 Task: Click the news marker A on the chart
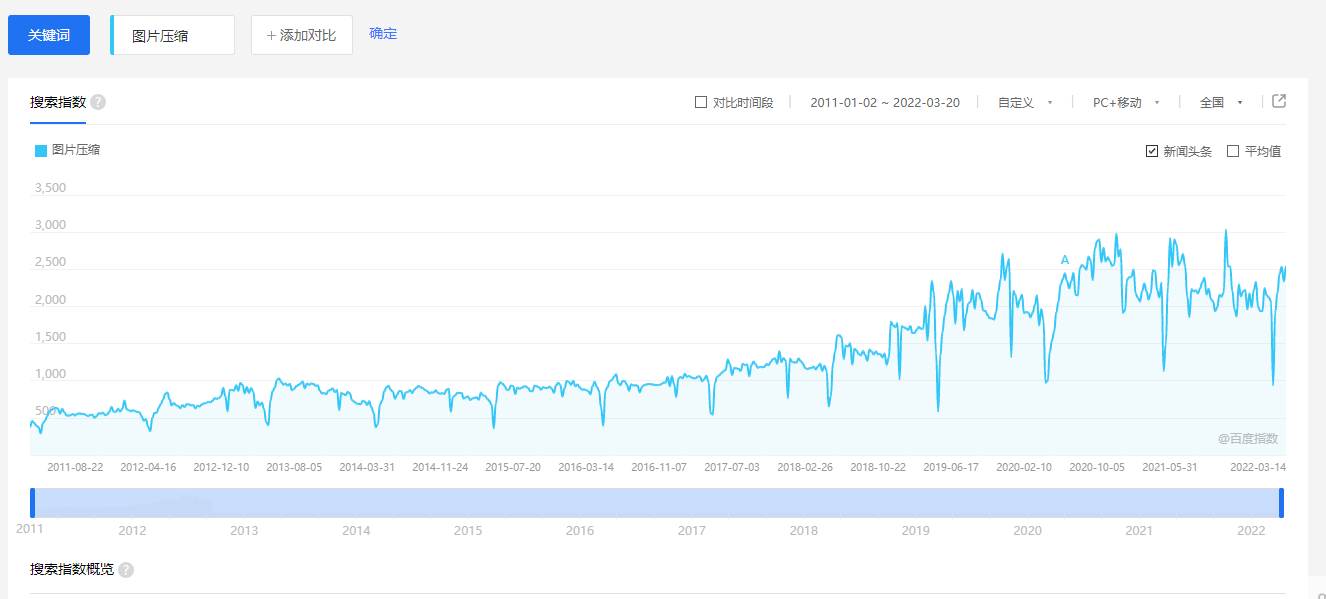pyautogui.click(x=1065, y=260)
